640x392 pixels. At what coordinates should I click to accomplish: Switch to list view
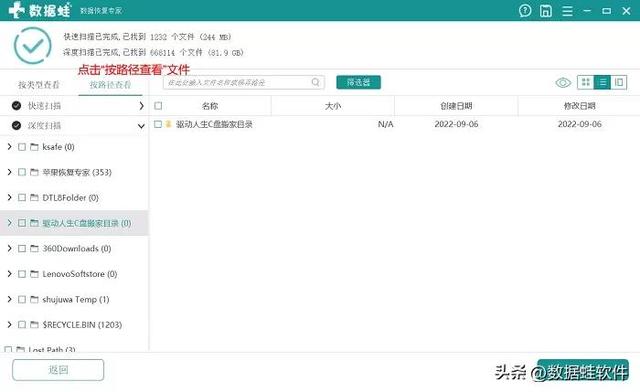tap(602, 82)
